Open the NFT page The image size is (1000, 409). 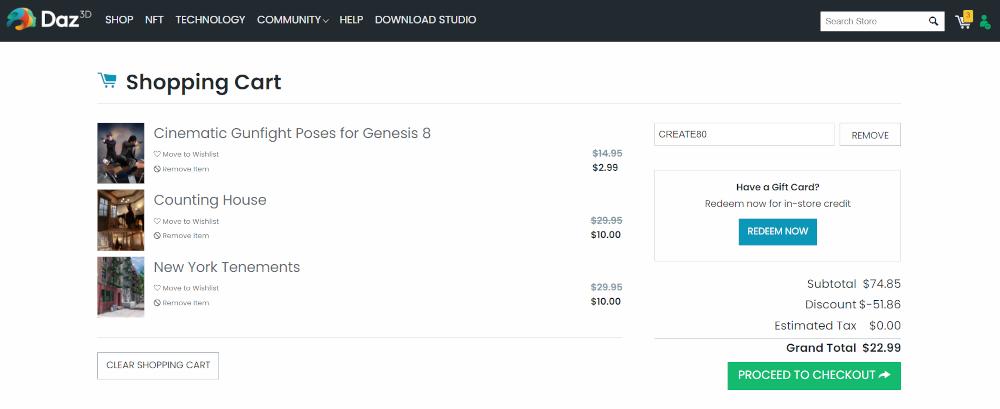tap(154, 20)
